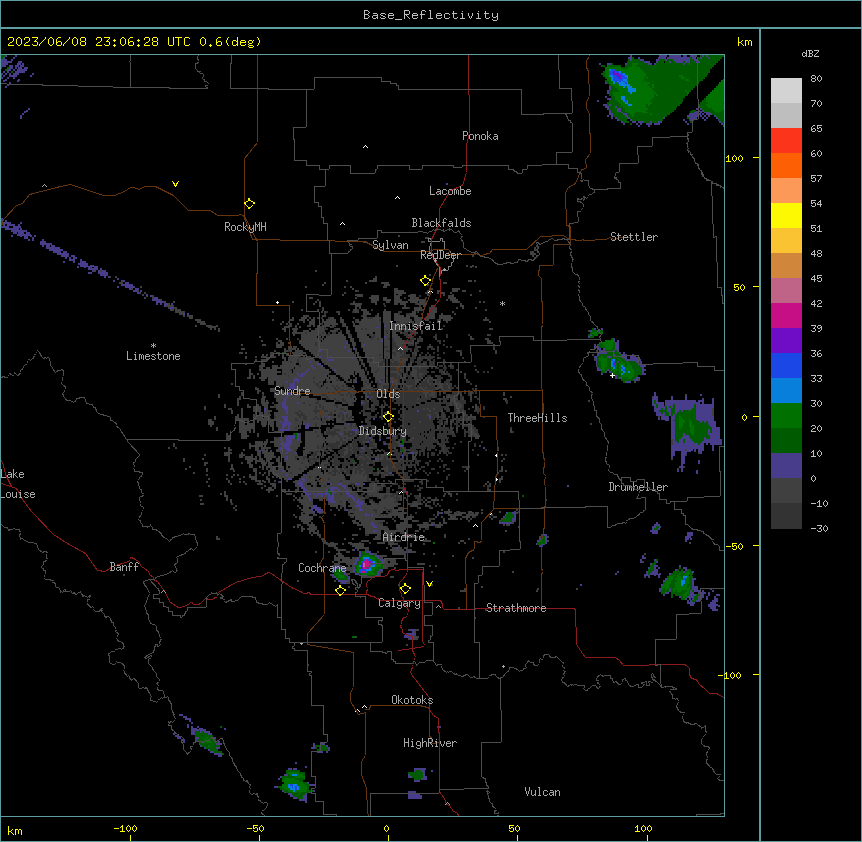The image size is (862, 842).
Task: Click the Okotoks label
Action: [412, 700]
